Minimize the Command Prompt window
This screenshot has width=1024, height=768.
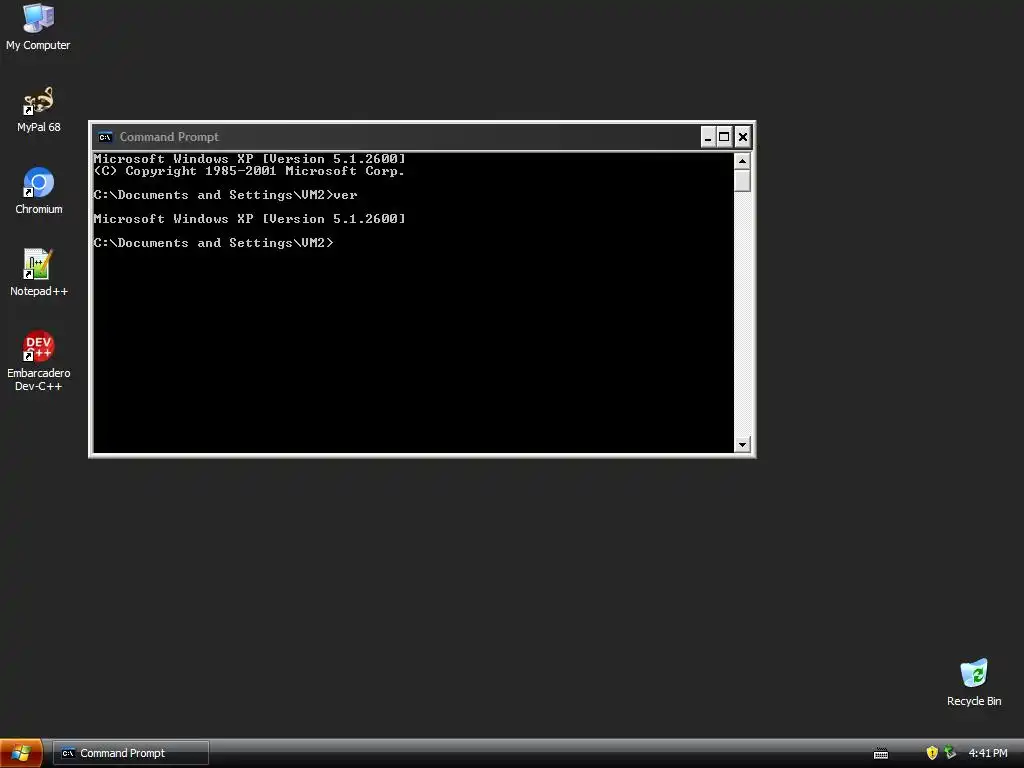pos(708,137)
